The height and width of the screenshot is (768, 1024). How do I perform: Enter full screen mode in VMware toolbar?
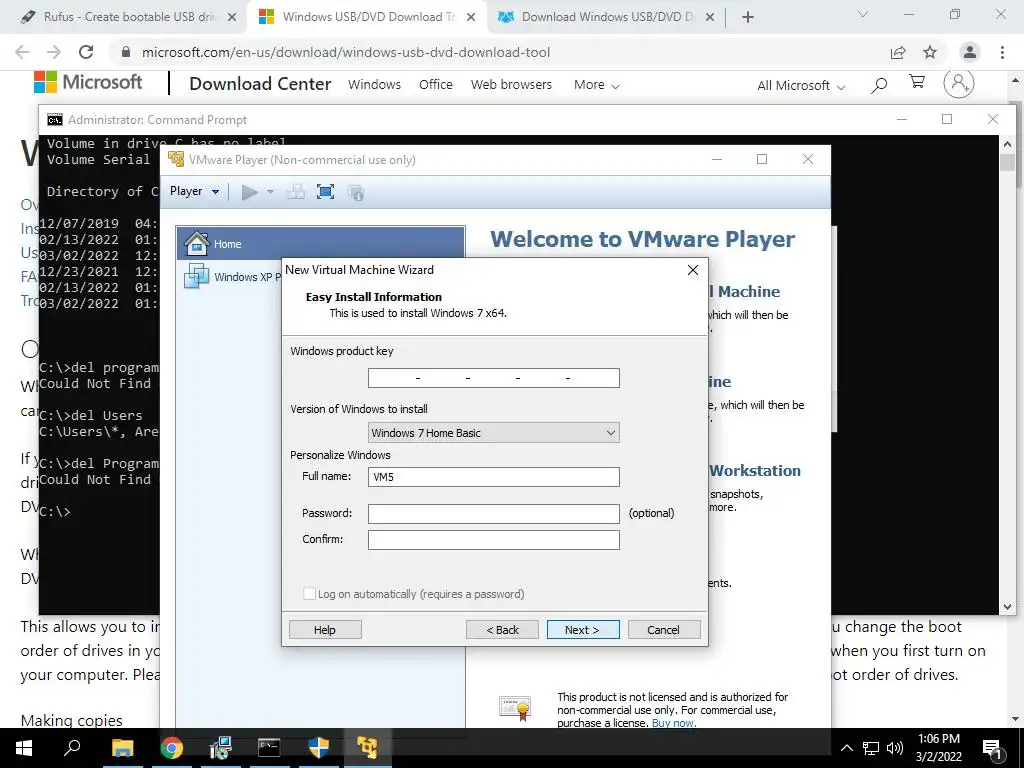pos(325,192)
